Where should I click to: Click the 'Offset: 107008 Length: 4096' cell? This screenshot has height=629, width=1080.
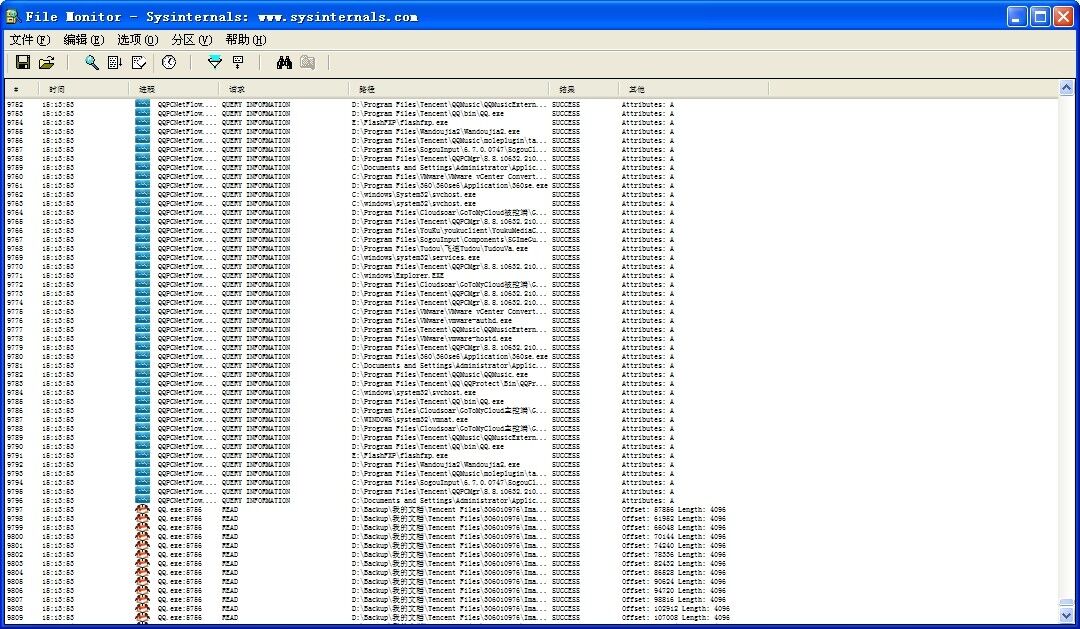tap(674, 617)
